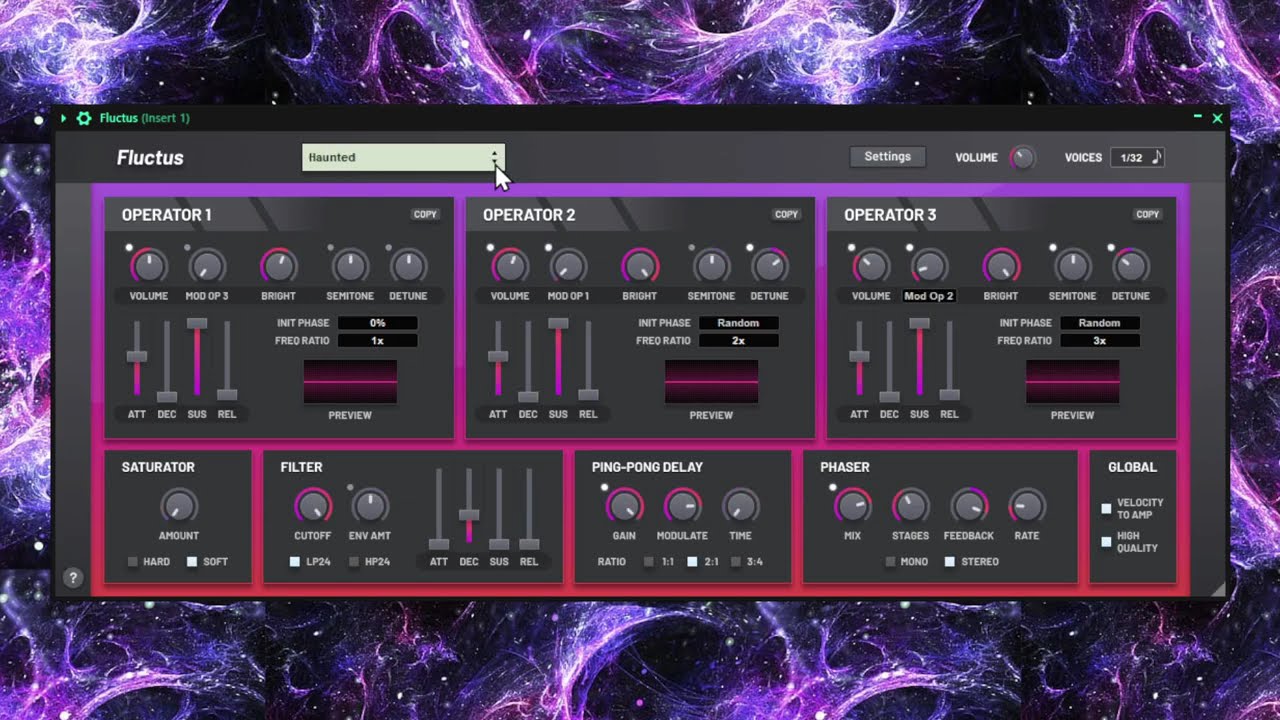The image size is (1280, 720).
Task: Open Operator 1 Freq Ratio 1x selector
Action: (x=378, y=341)
